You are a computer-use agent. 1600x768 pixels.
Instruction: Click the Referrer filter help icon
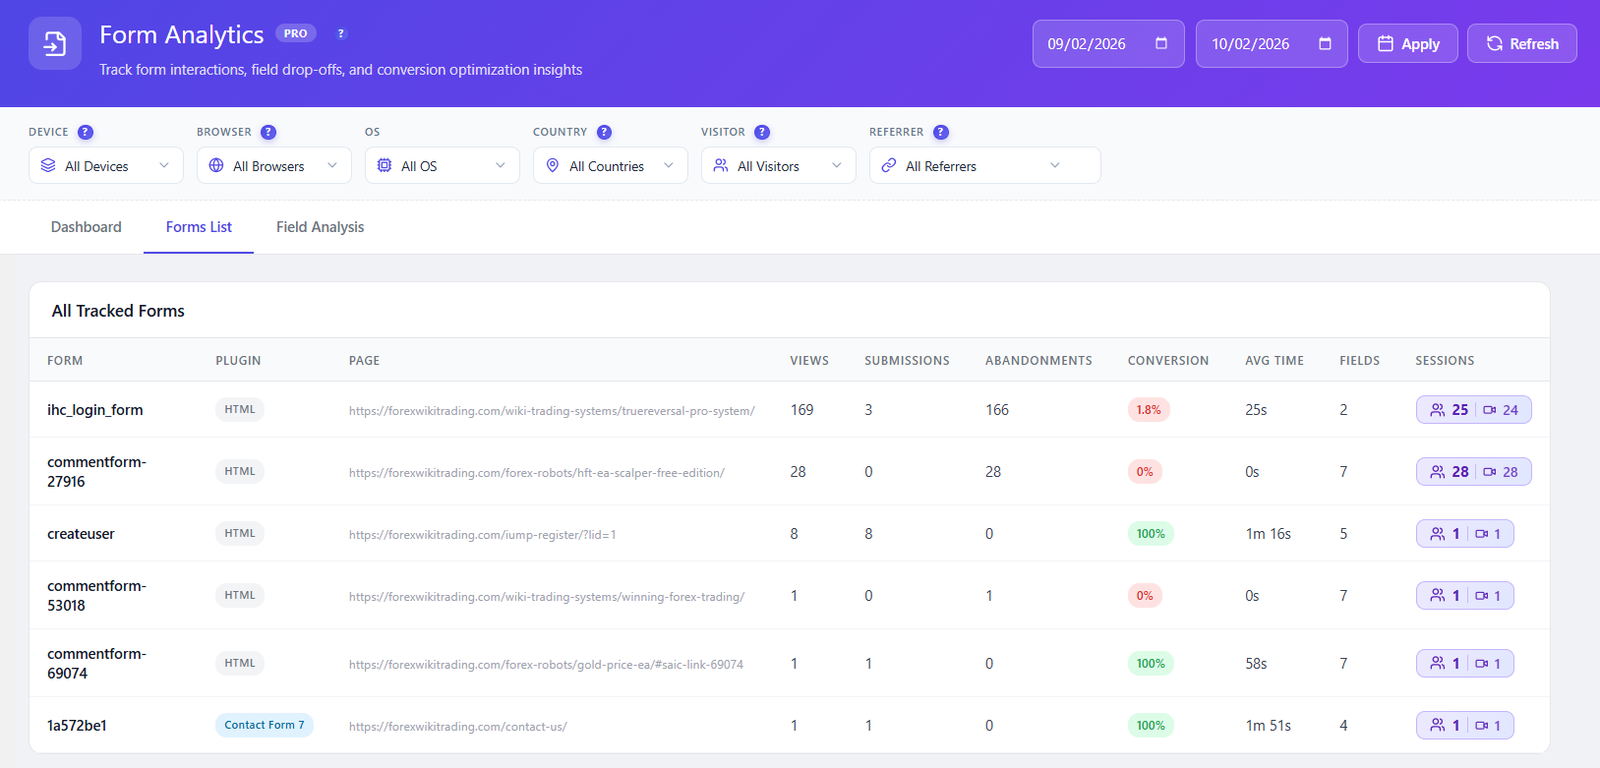941,132
